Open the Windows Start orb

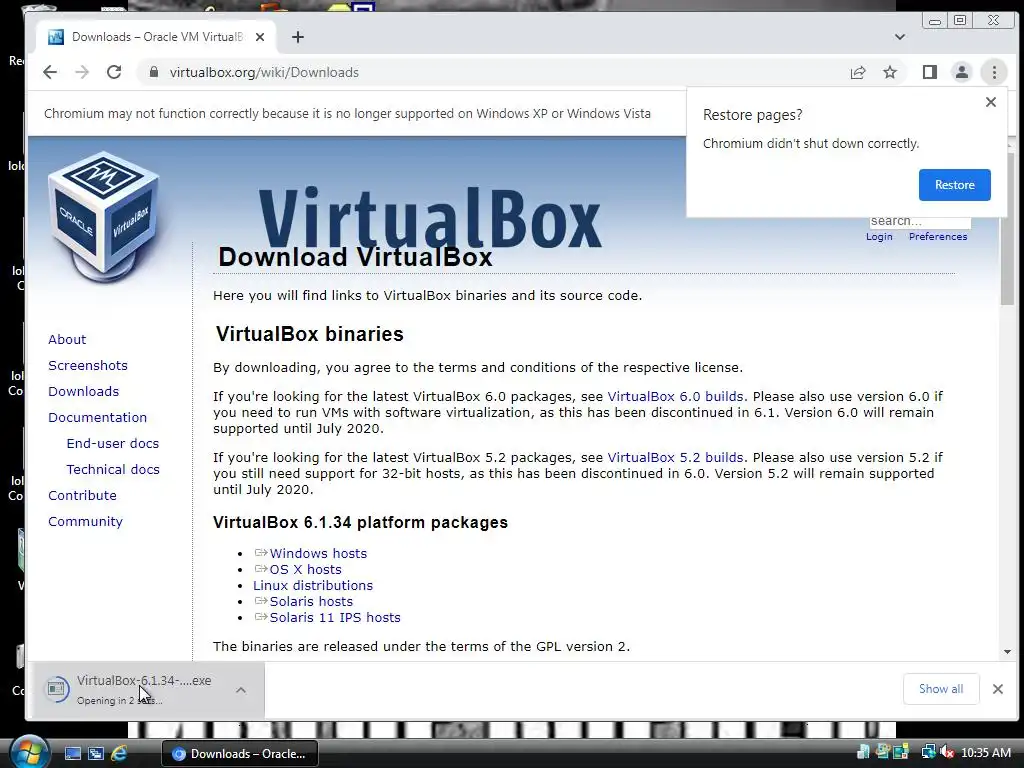pos(28,752)
